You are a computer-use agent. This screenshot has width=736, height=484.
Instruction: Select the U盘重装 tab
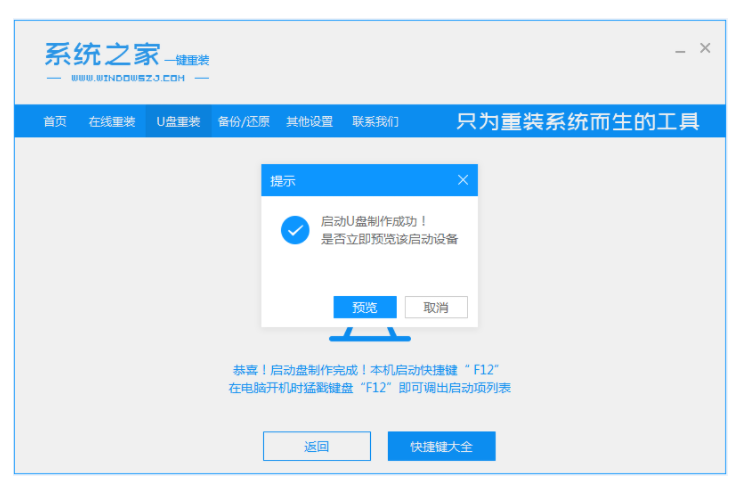pos(178,122)
